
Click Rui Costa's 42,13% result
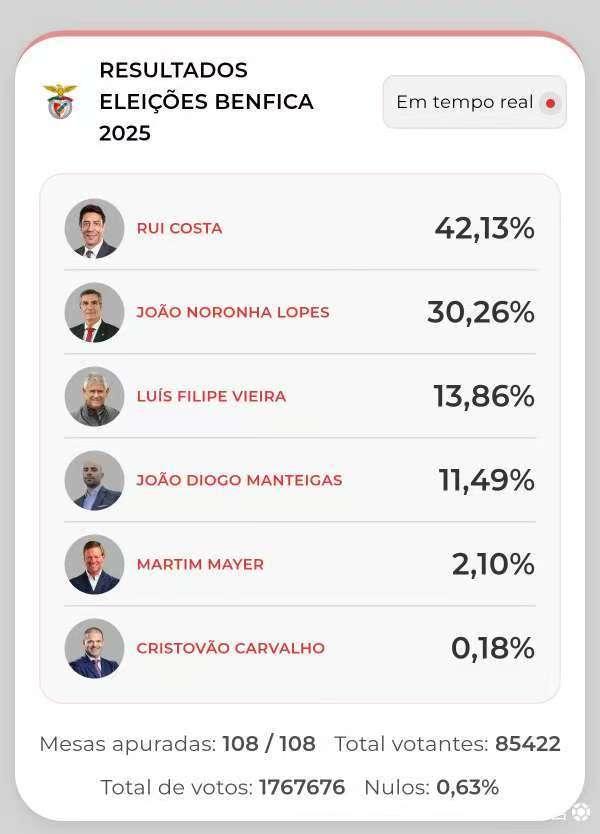(x=484, y=228)
